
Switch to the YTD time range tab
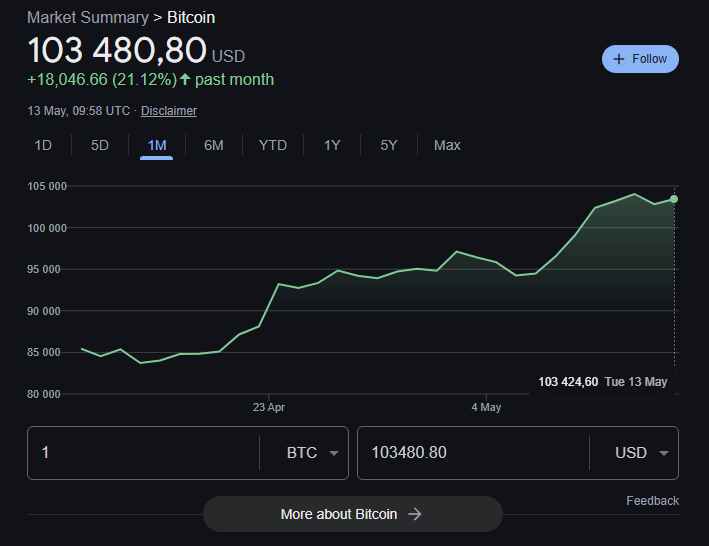click(273, 145)
